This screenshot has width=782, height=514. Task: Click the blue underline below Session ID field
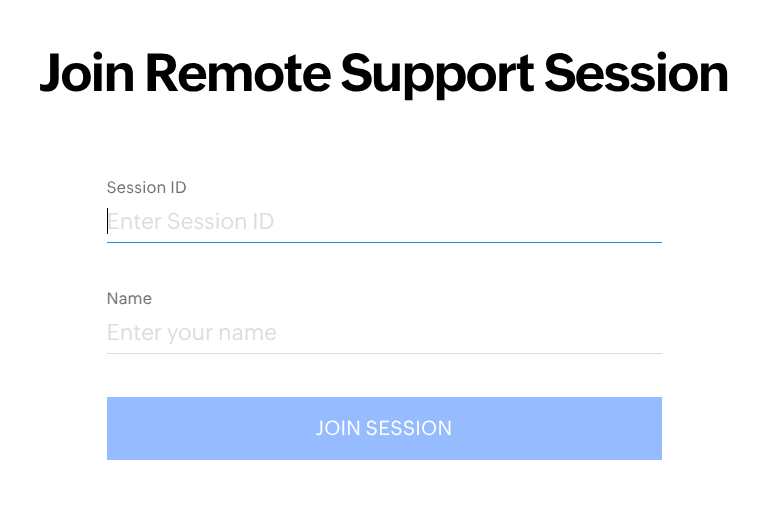[384, 242]
